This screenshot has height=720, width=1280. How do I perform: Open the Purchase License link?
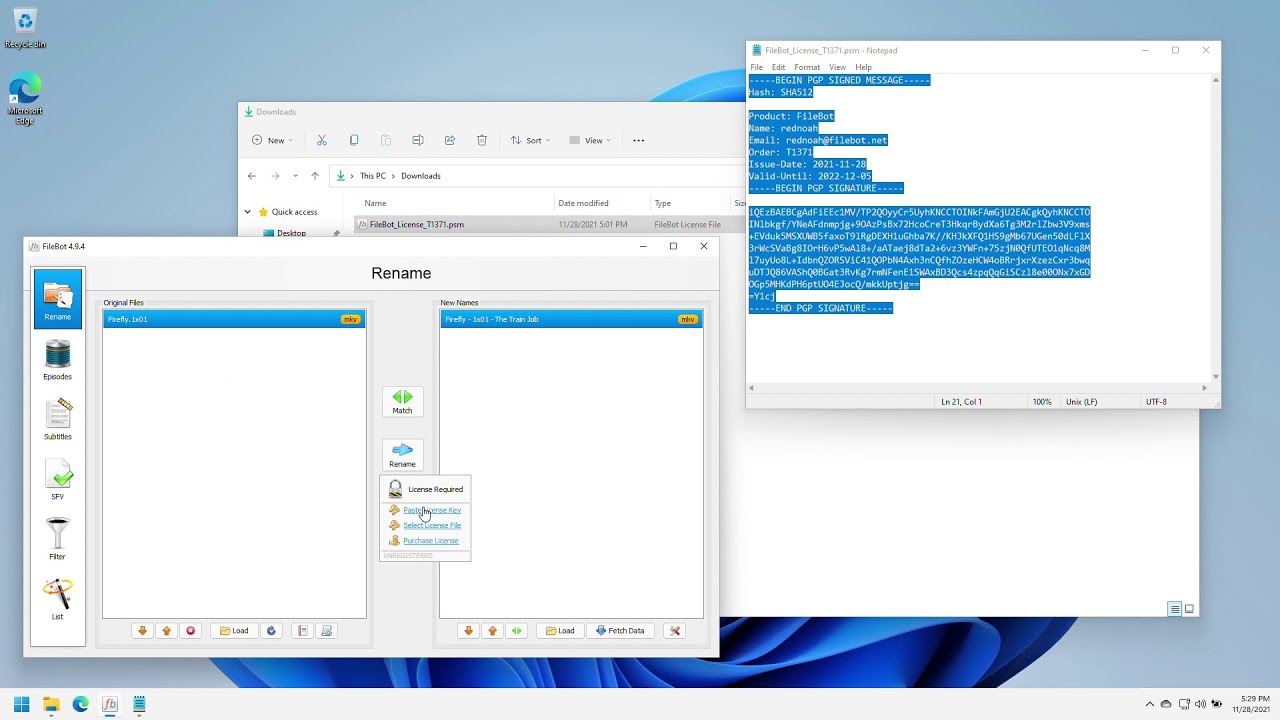click(x=431, y=541)
